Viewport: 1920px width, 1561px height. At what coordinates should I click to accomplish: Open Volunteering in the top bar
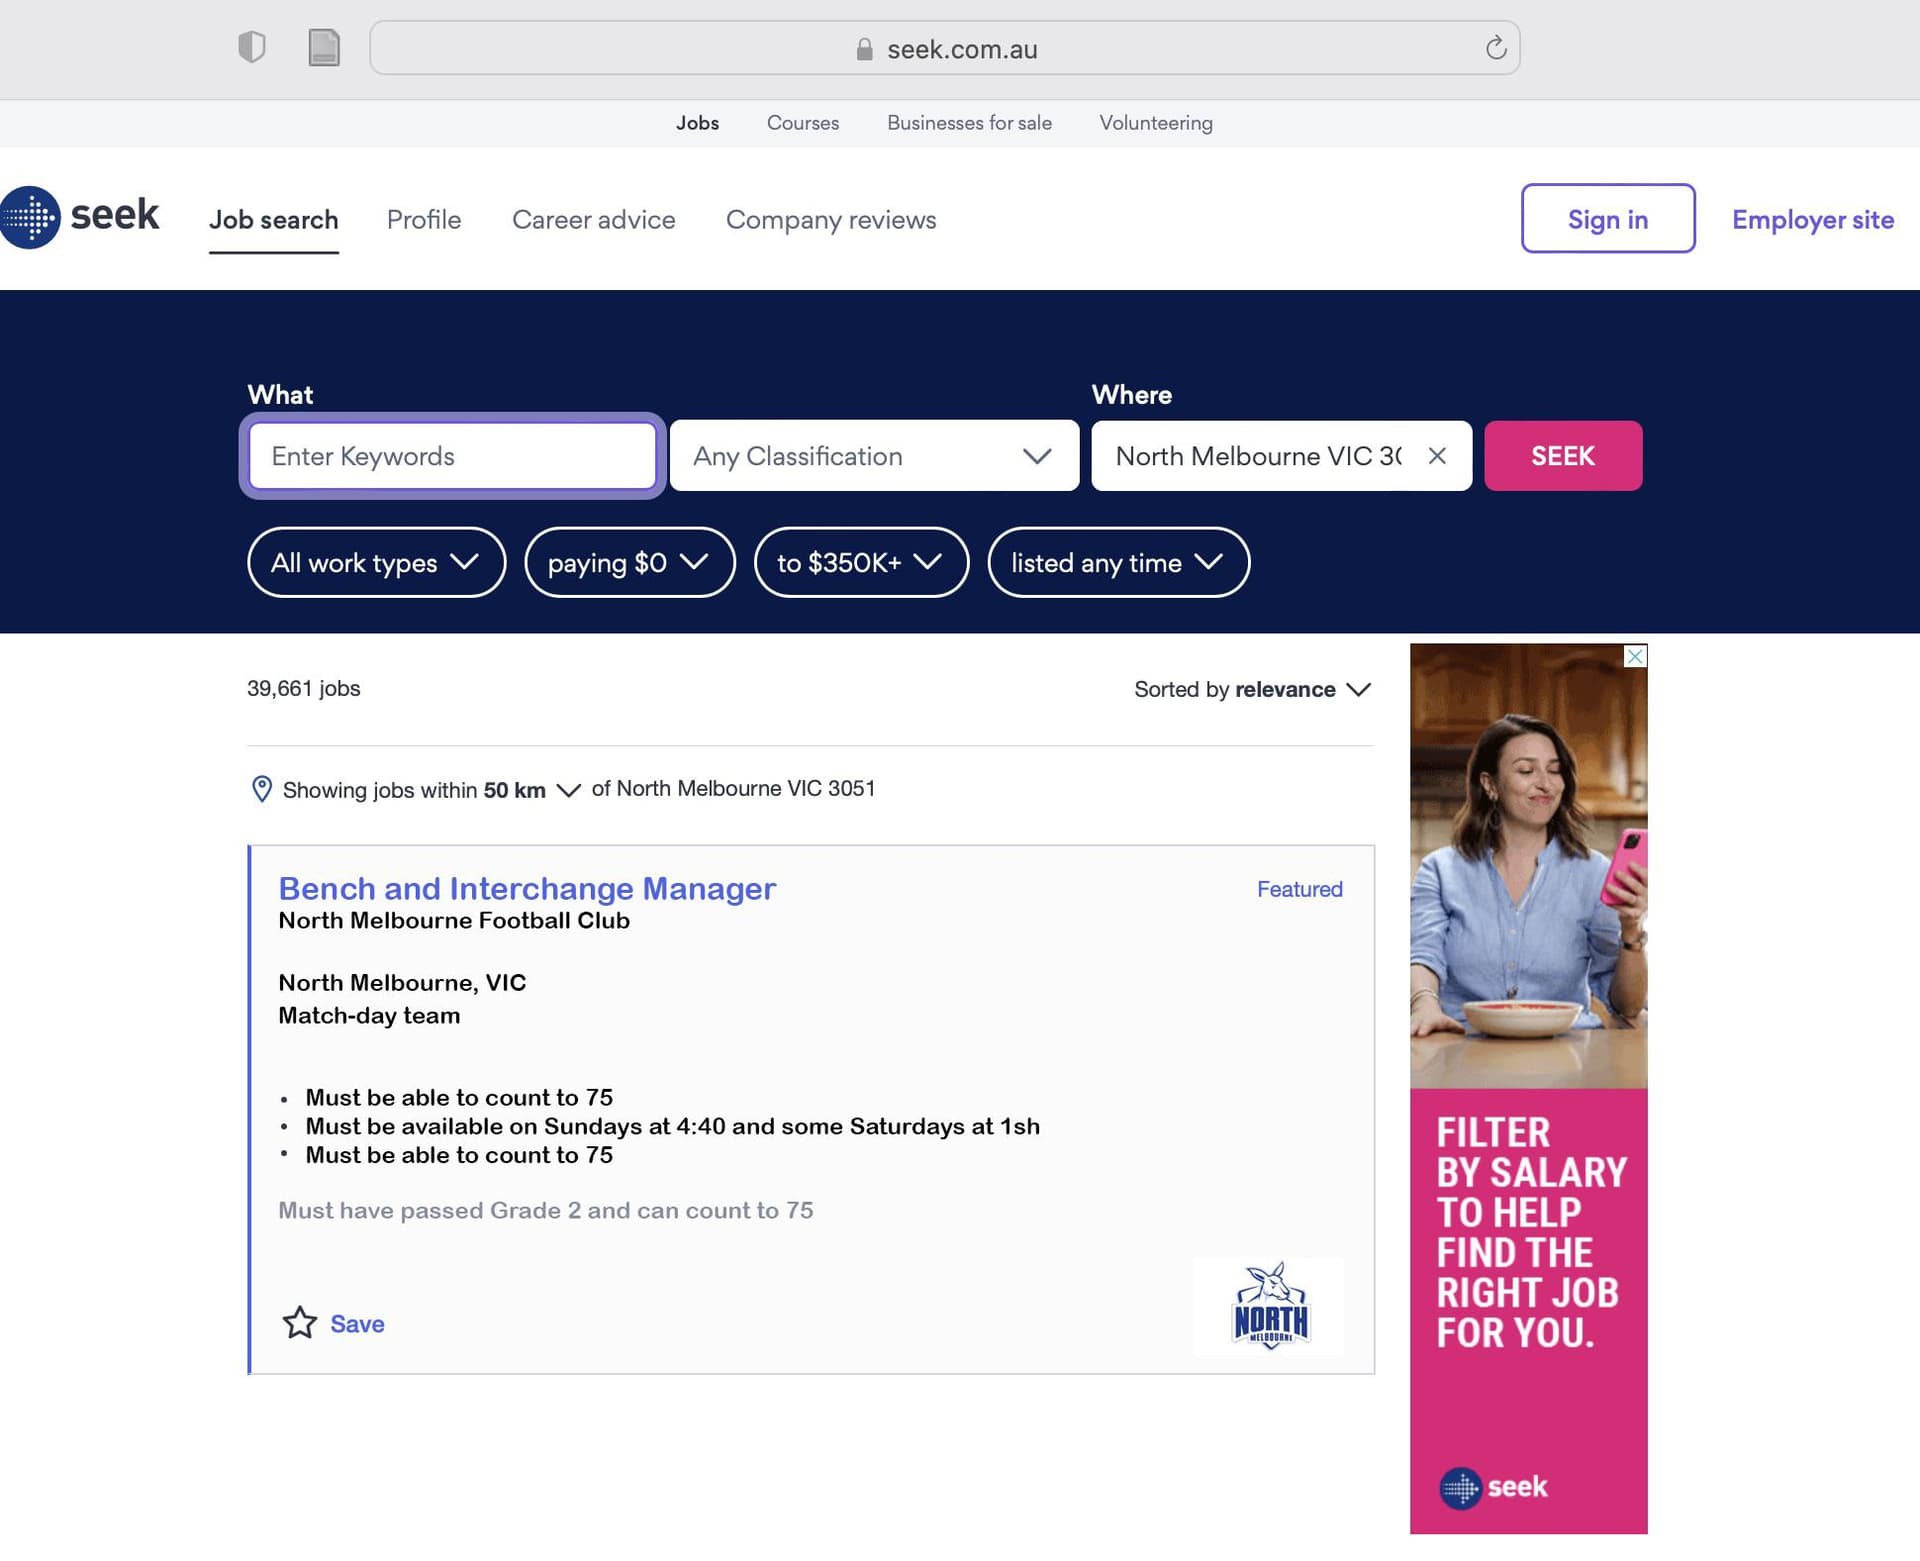click(1156, 123)
